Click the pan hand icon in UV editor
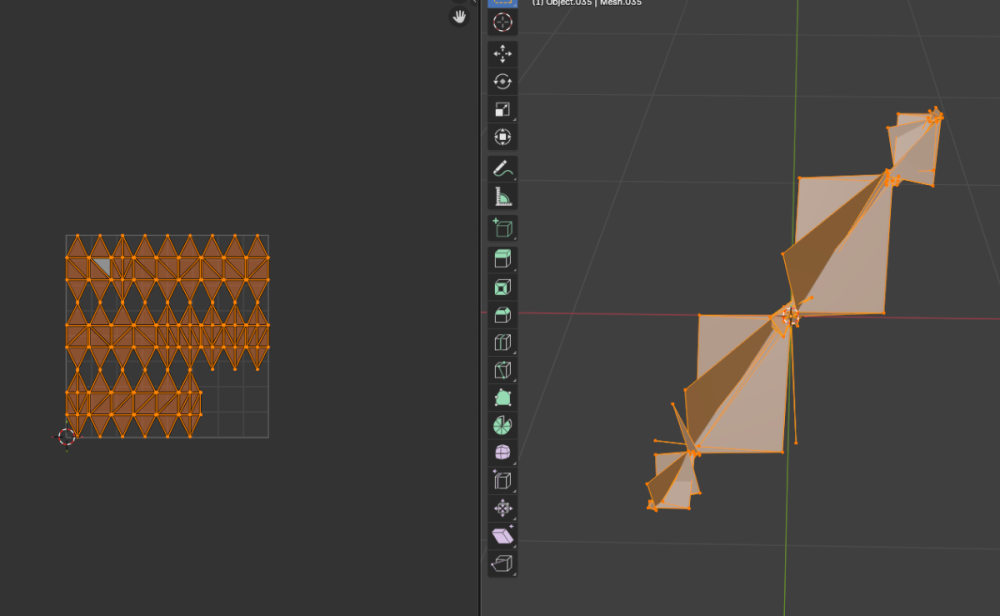The image size is (1000, 616). 459,17
